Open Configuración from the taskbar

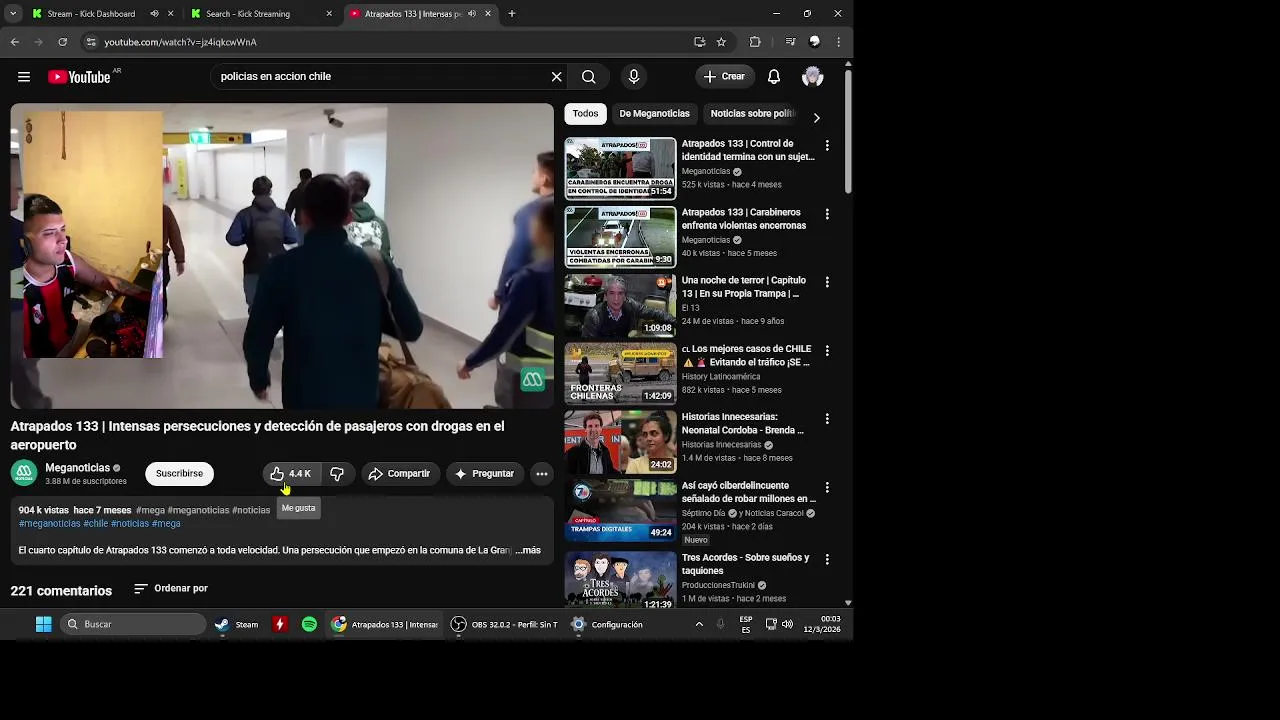coord(607,624)
